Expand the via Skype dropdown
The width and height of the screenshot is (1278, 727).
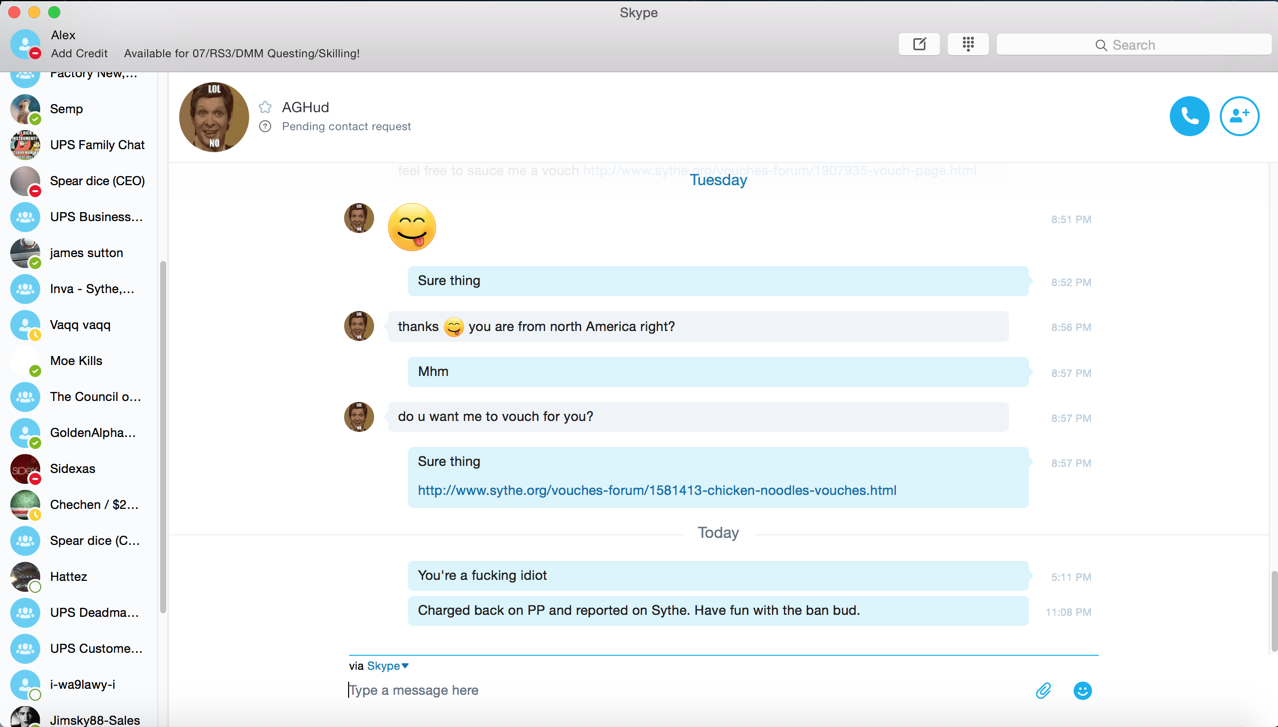[387, 666]
